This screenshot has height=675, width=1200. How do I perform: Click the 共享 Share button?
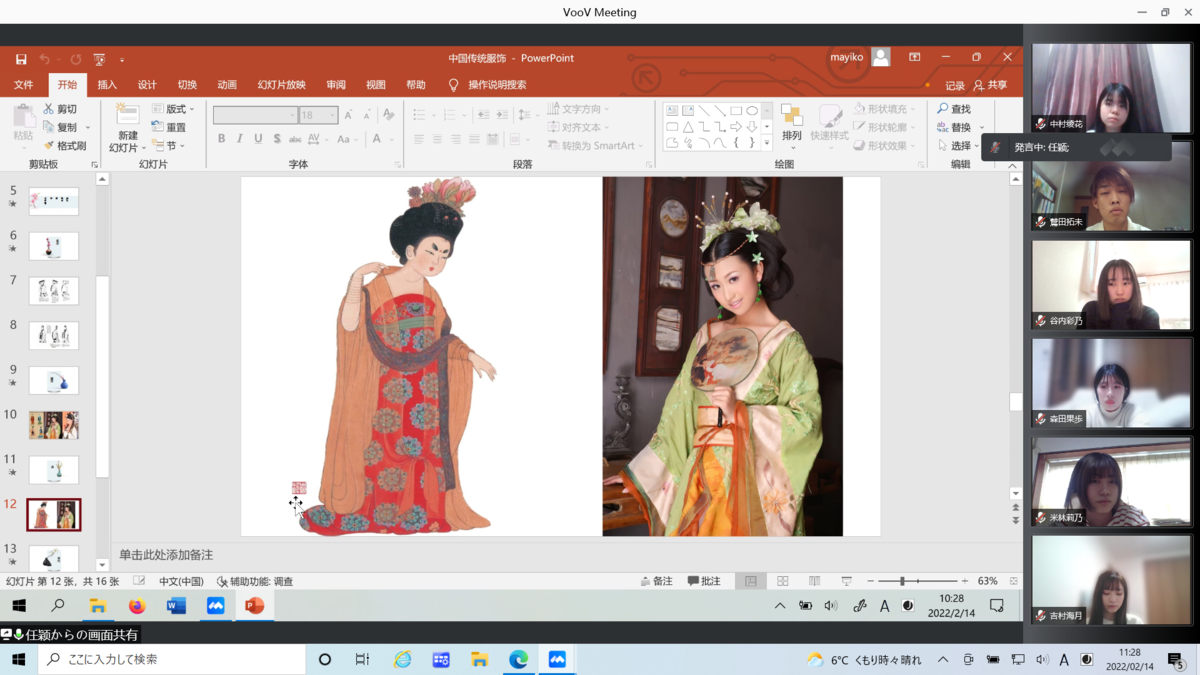pyautogui.click(x=990, y=86)
